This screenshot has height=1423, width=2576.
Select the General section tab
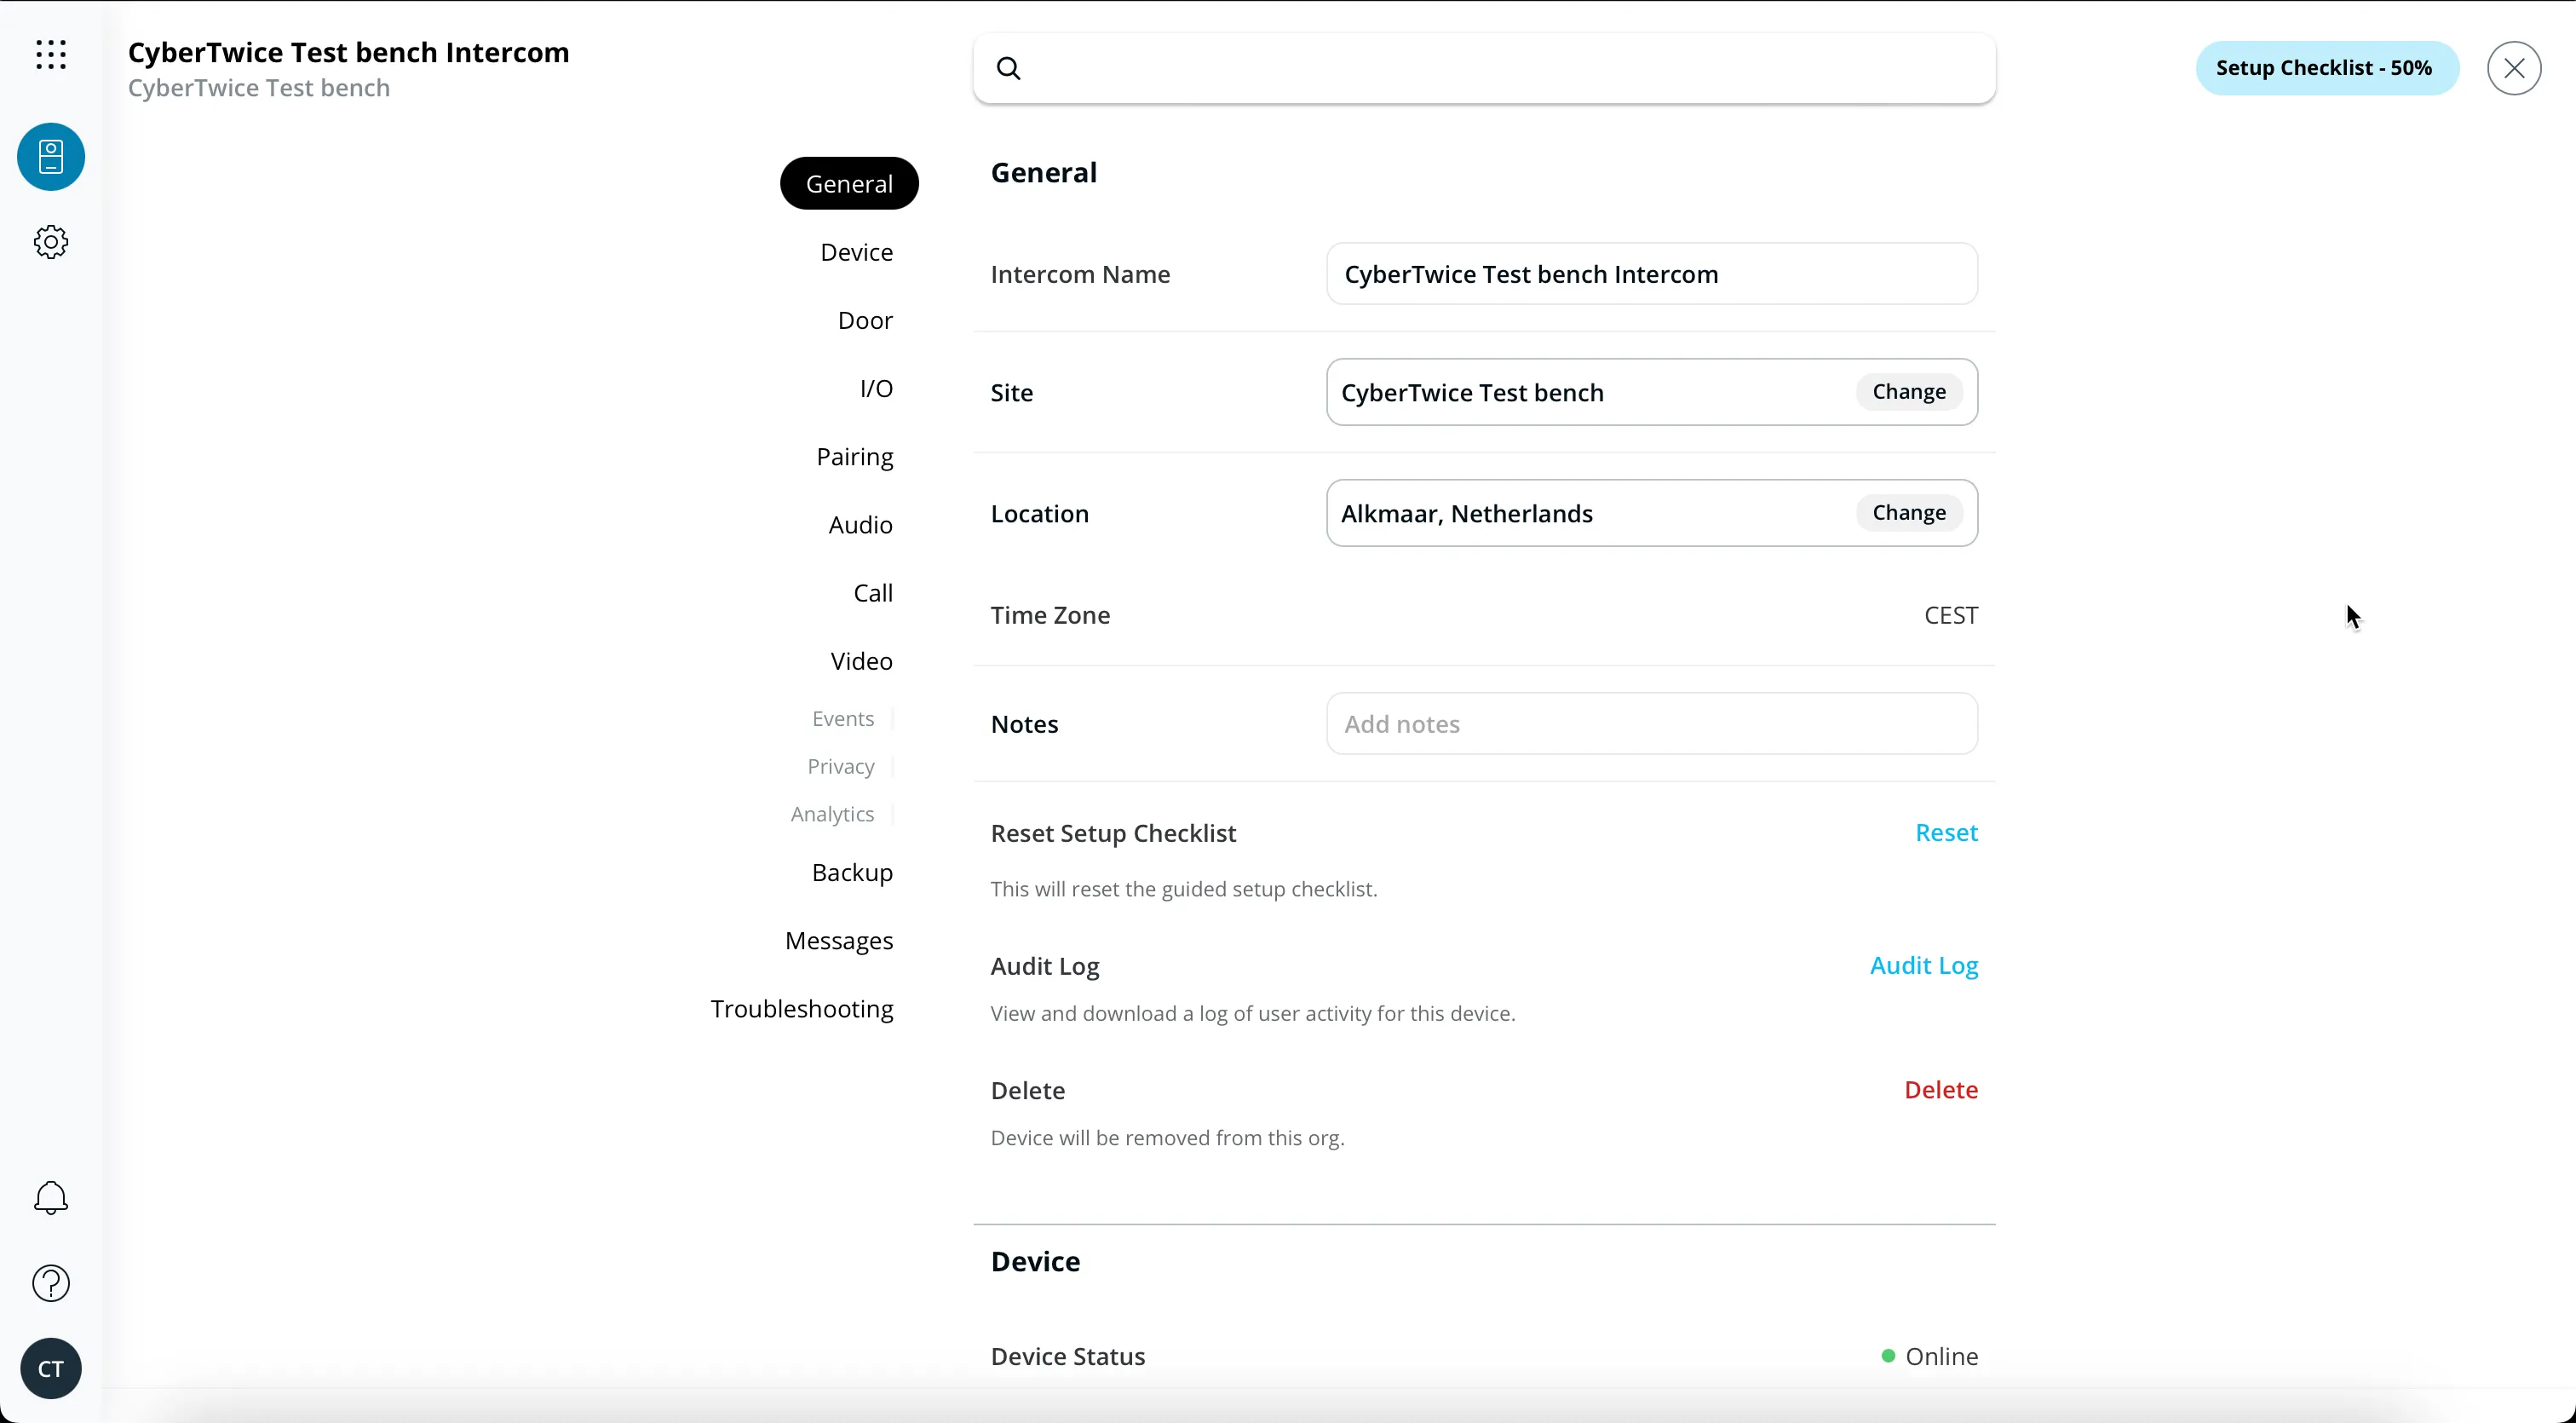coord(849,183)
